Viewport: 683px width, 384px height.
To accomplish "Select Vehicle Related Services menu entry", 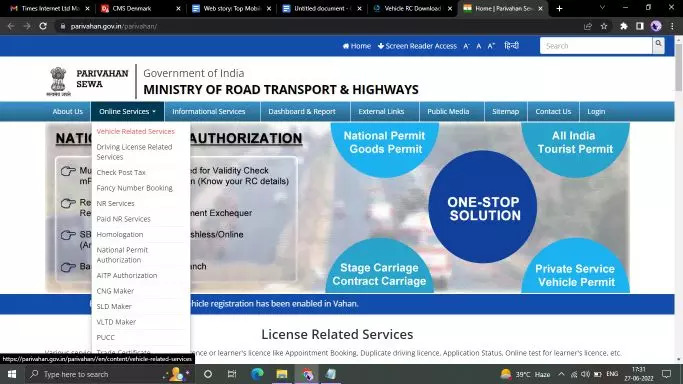I will coord(135,131).
